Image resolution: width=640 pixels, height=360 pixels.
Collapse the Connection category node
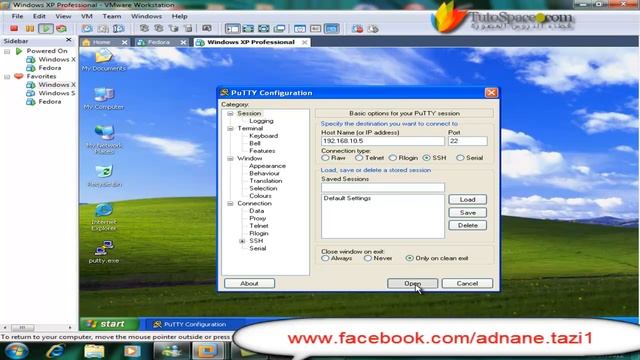click(x=230, y=203)
